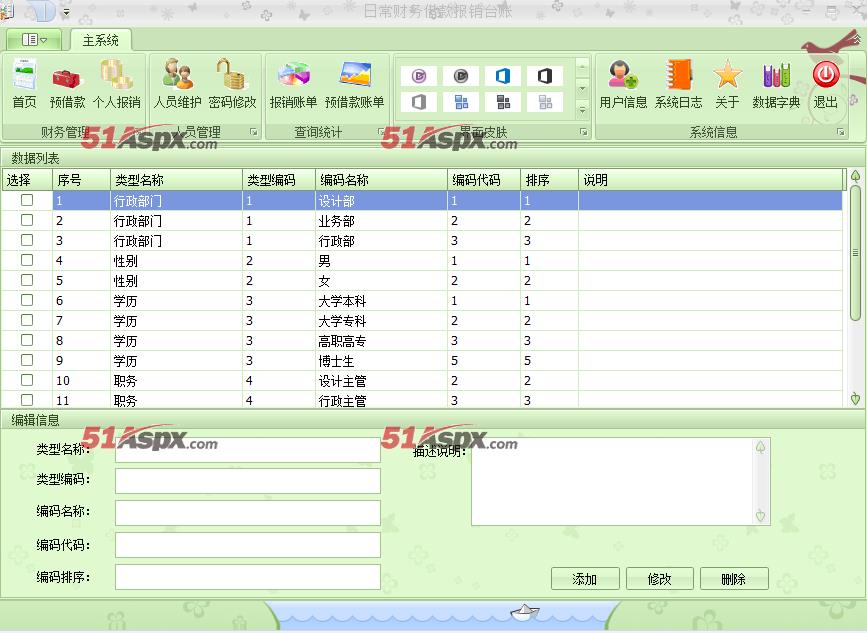Tick checkbox for row 8 高职高专
The height and width of the screenshot is (633, 867).
27,340
